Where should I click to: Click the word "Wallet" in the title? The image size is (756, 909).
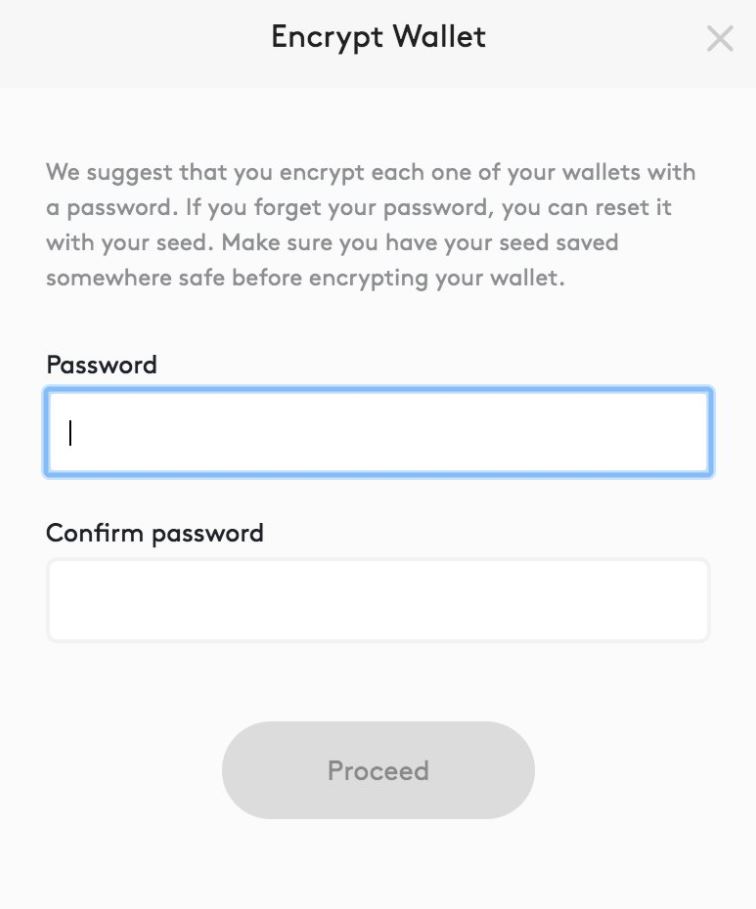point(439,37)
